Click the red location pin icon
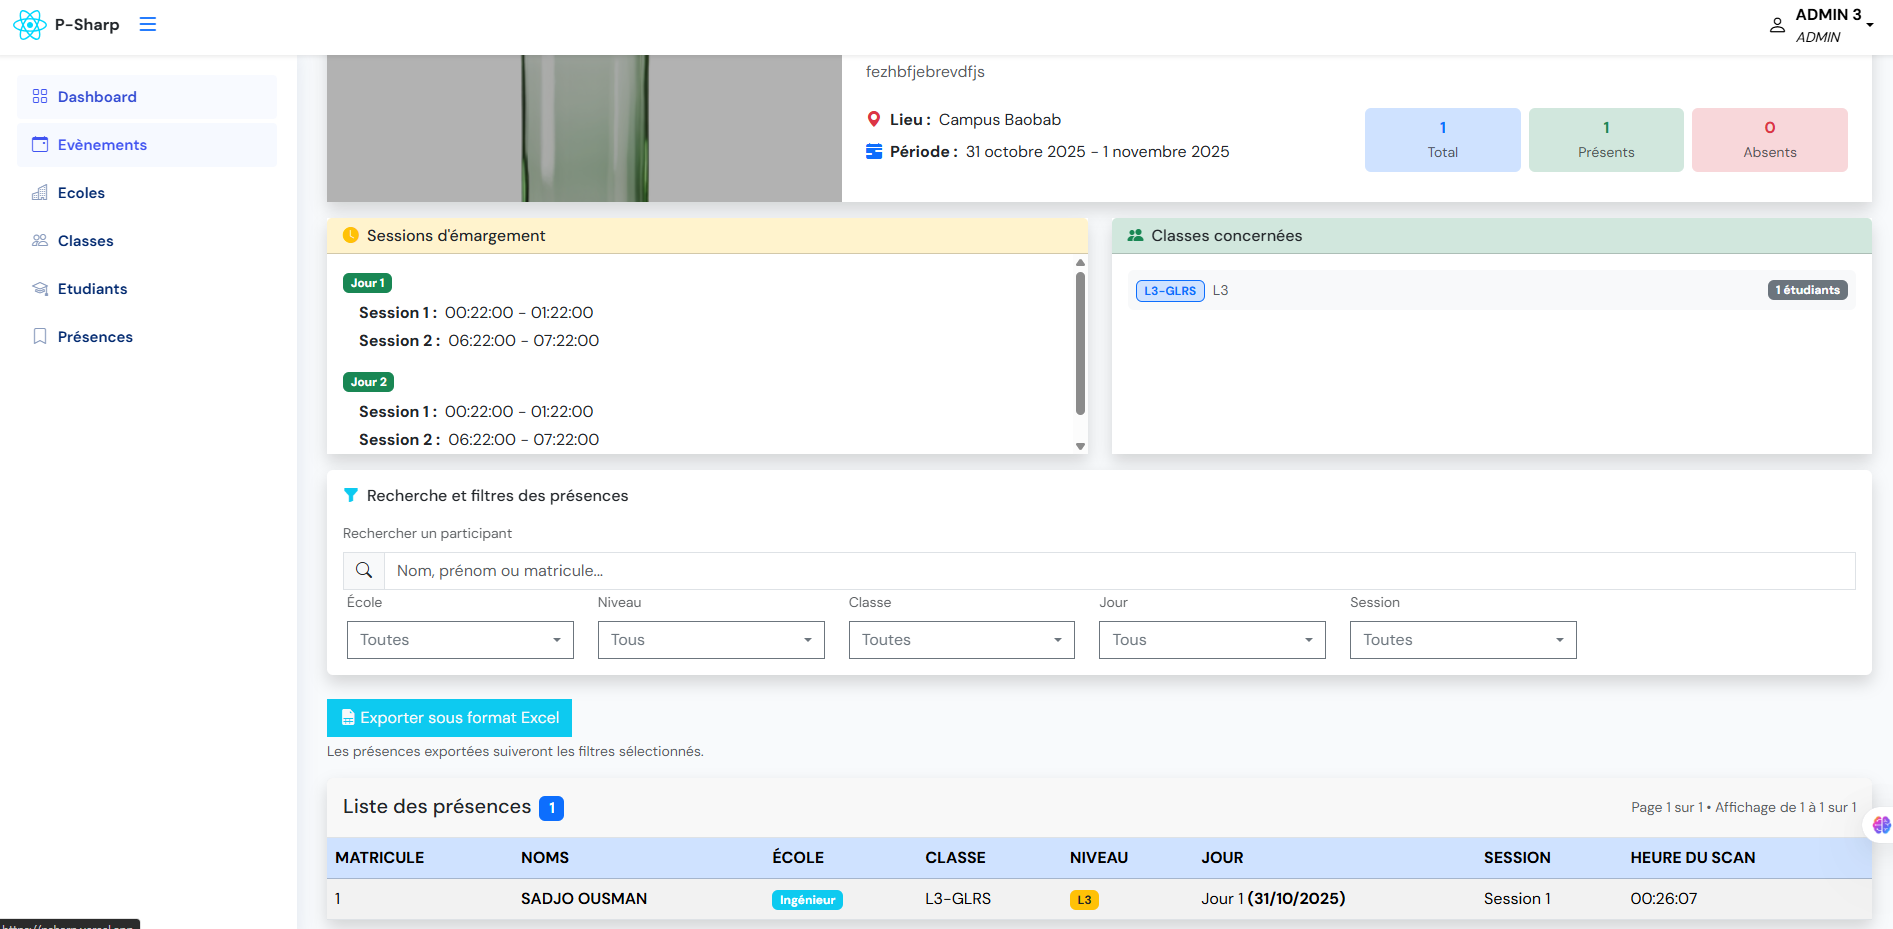This screenshot has height=929, width=1893. pyautogui.click(x=874, y=119)
